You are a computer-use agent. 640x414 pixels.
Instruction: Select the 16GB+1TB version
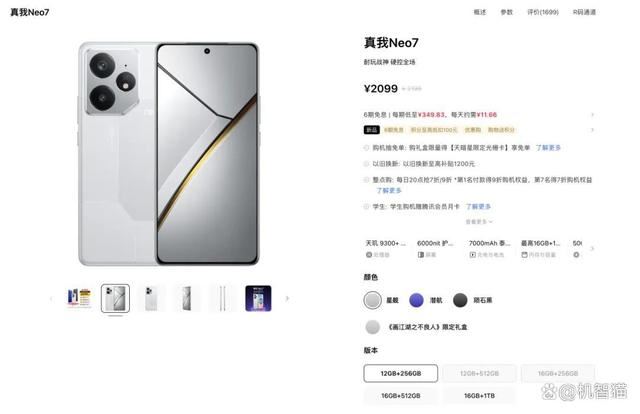479,396
